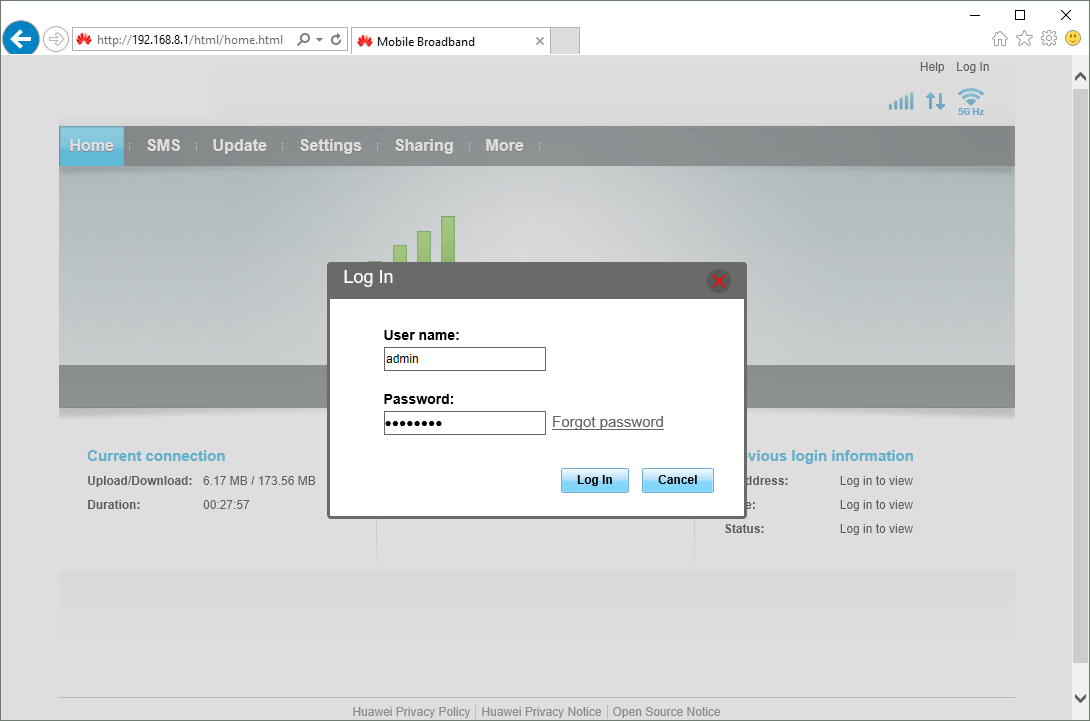The width and height of the screenshot is (1090, 721).
Task: Open Huawei Privacy Policy
Action: [411, 711]
